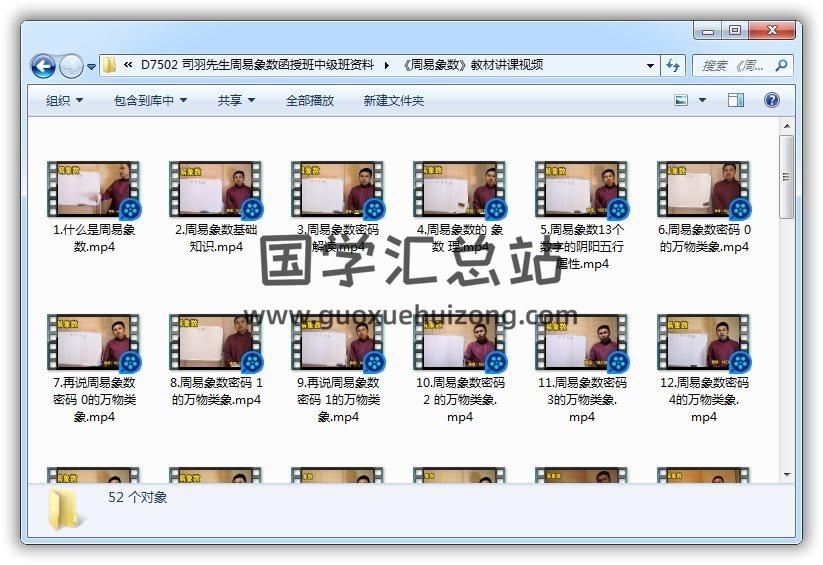This screenshot has width=823, height=565.
Task: Open the 组织 menu
Action: 64,100
